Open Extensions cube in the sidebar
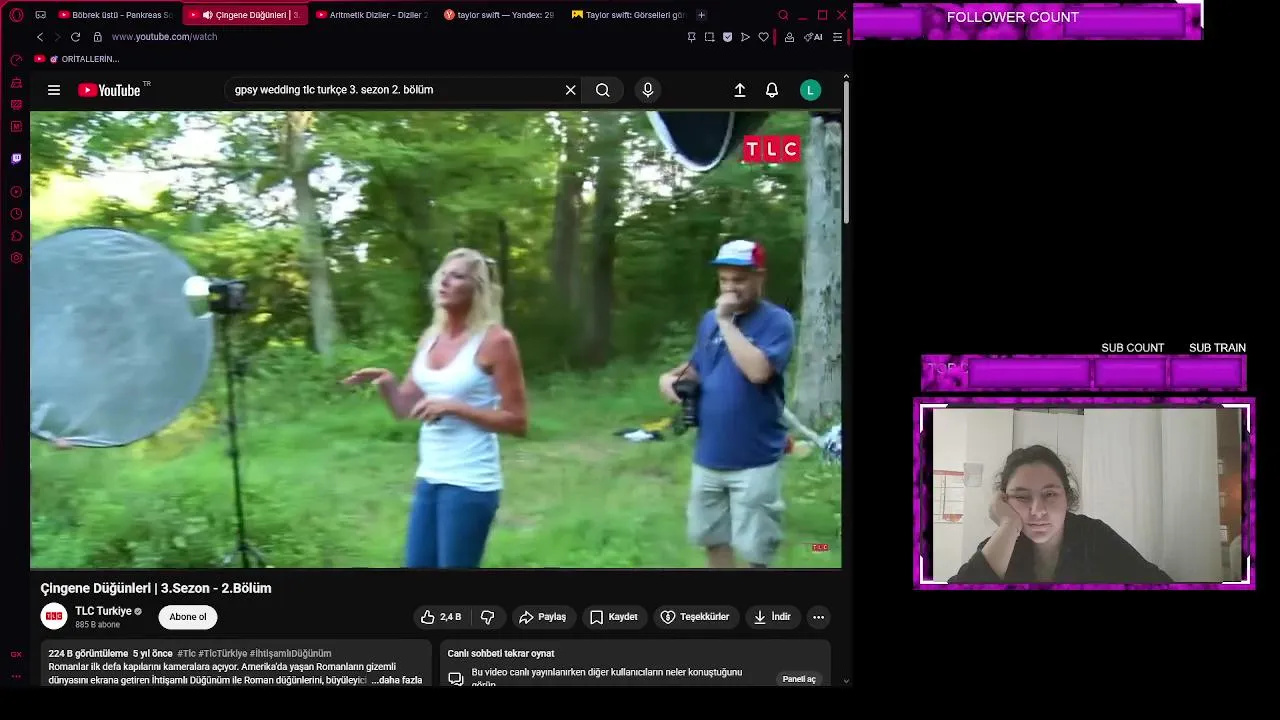Screen dimensions: 1280x720 [16, 236]
